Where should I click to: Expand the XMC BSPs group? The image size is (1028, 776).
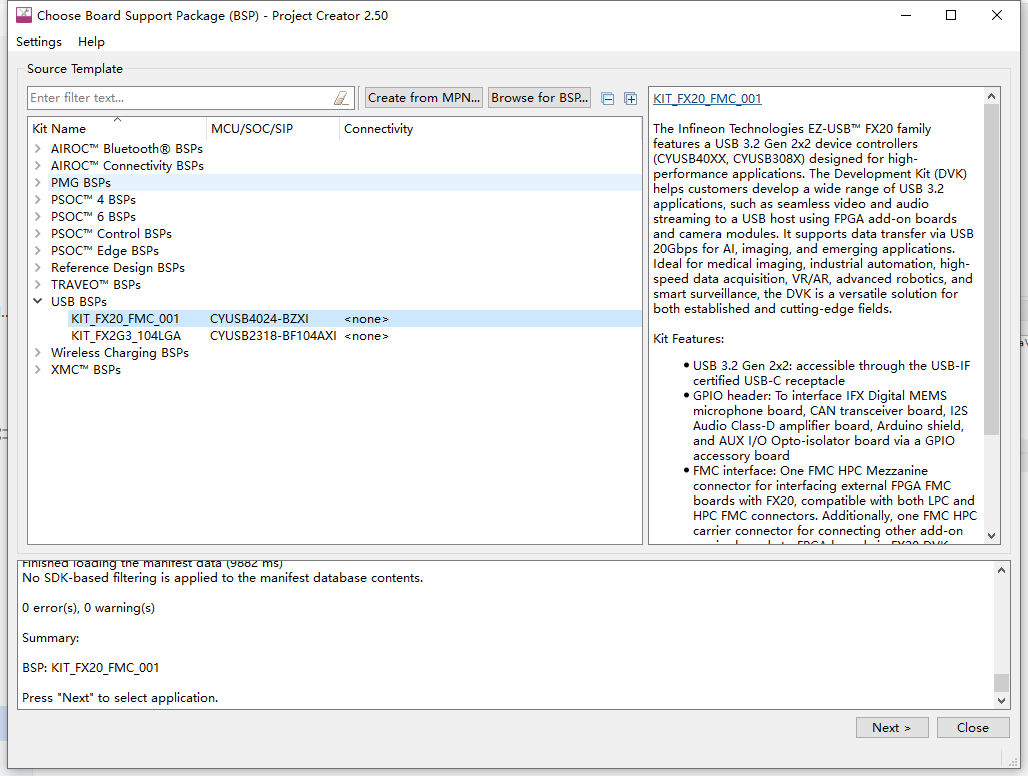coord(38,370)
